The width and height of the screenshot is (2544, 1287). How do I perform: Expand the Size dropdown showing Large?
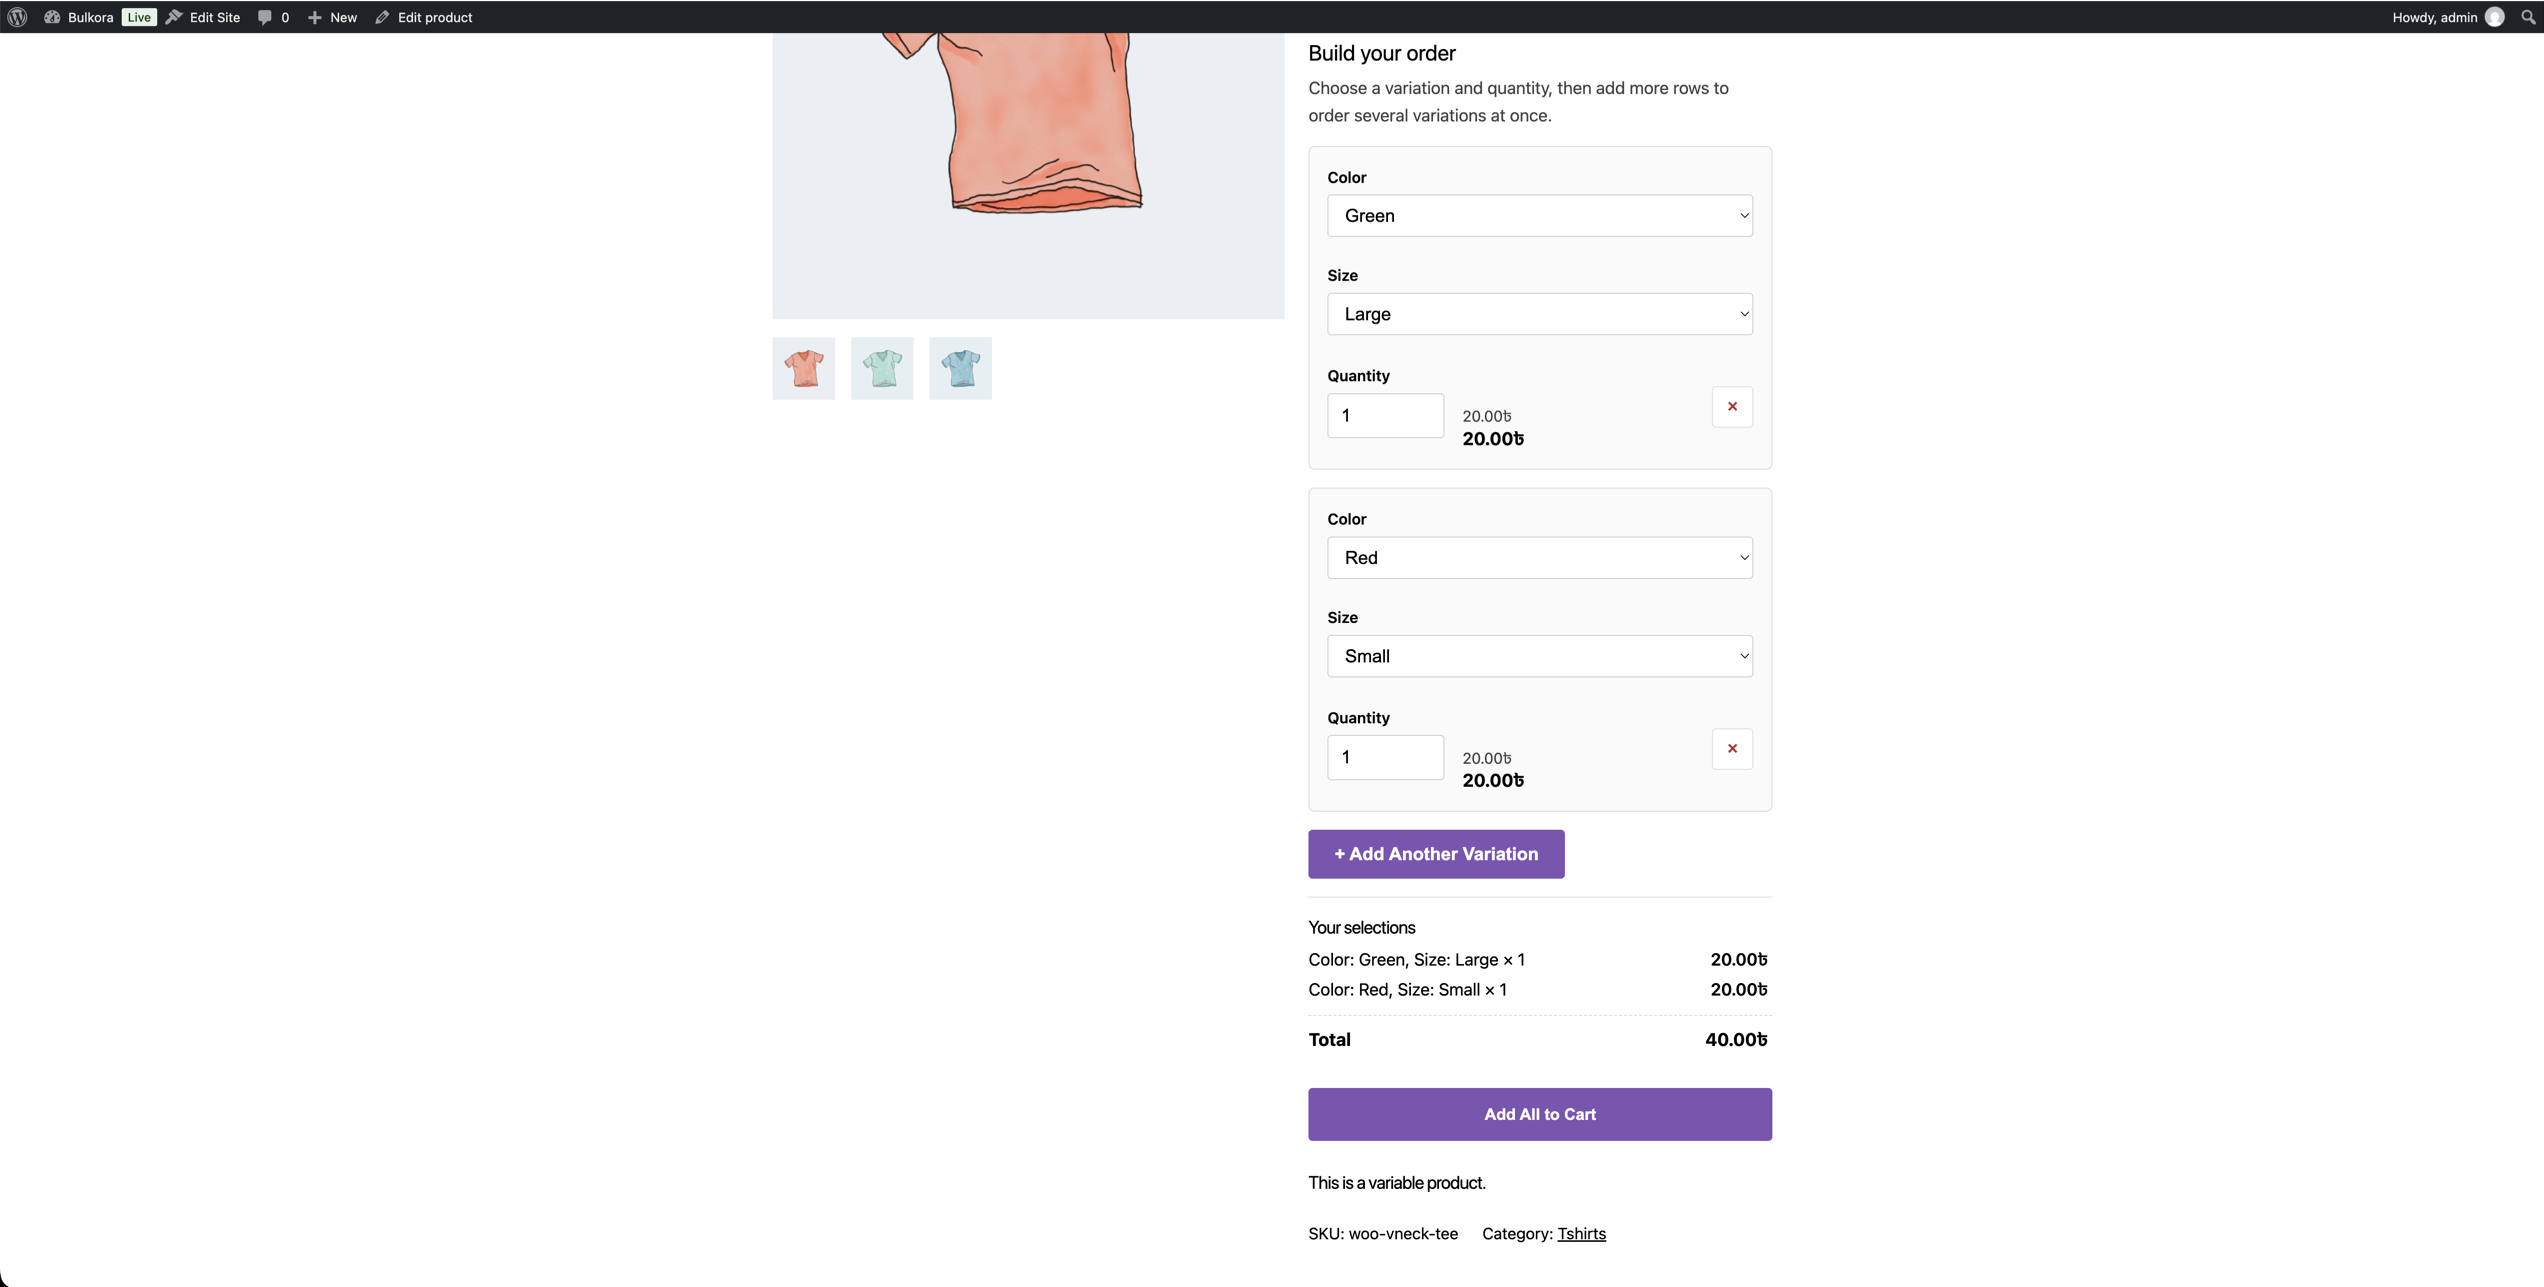[1539, 314]
